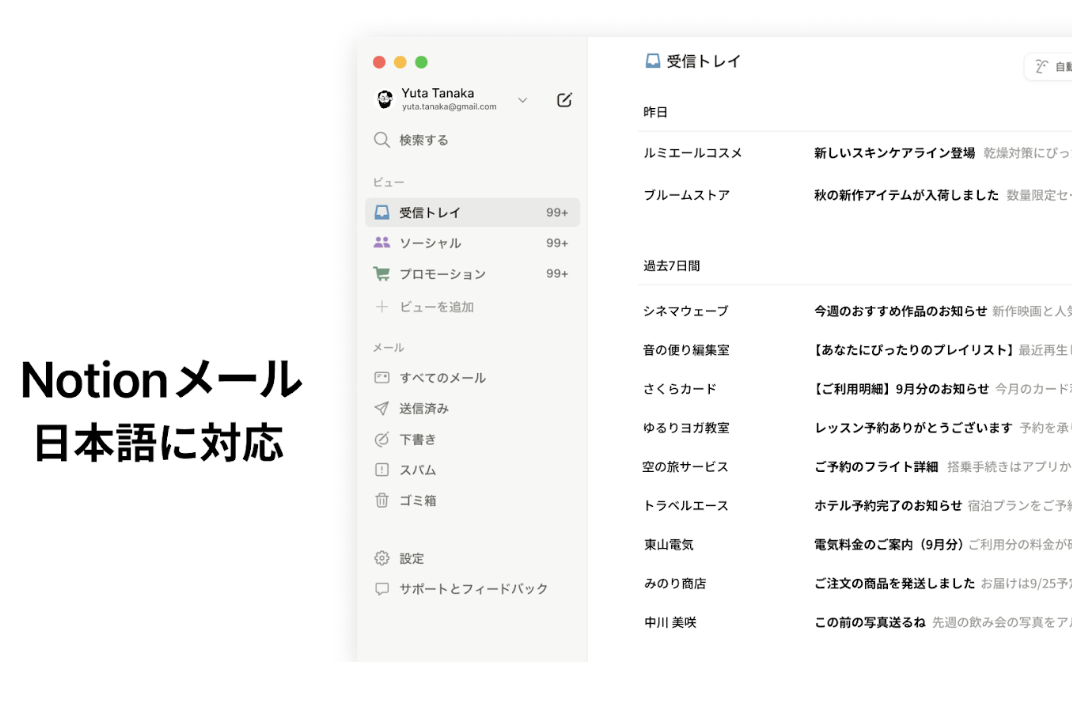Click Yuta Tanaka's profile avatar

tap(385, 99)
